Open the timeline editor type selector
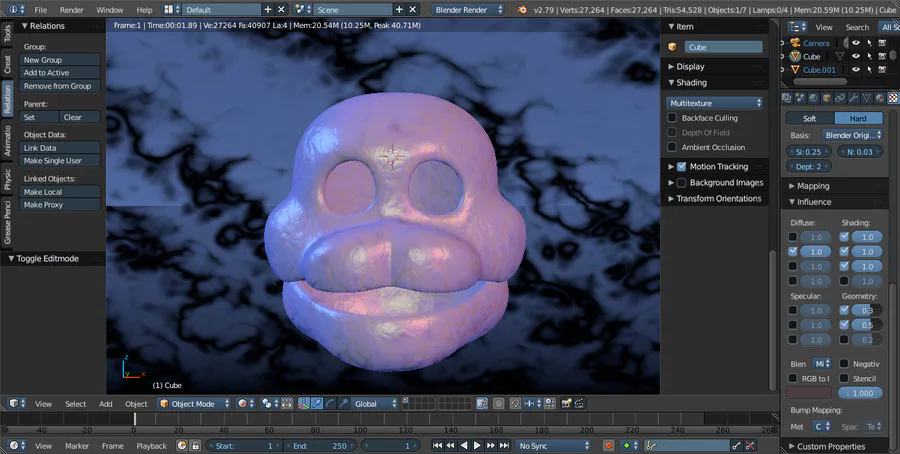Image resolution: width=900 pixels, height=454 pixels. pos(17,445)
